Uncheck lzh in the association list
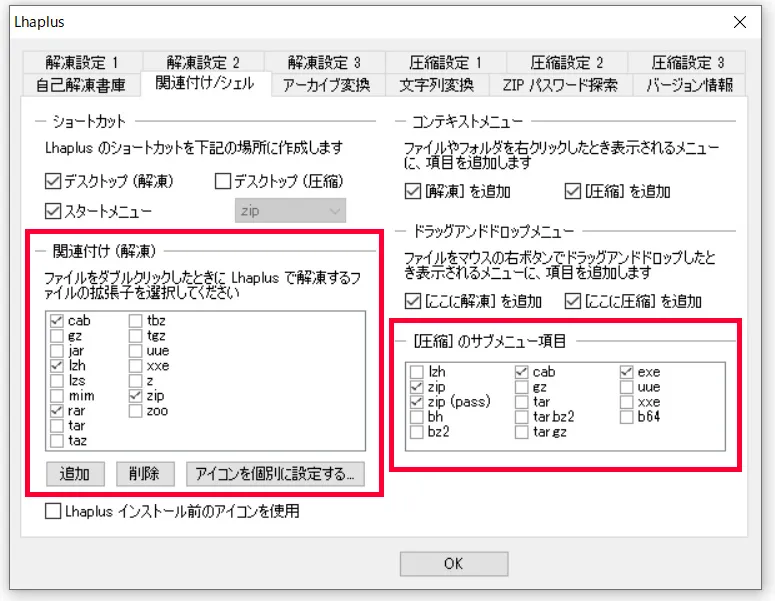 57,366
